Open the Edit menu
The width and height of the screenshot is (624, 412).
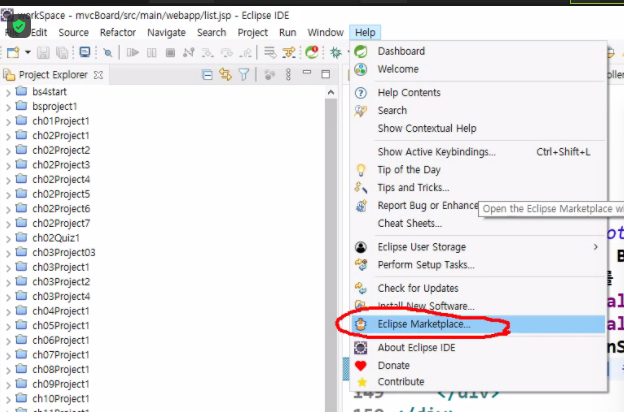coord(39,32)
